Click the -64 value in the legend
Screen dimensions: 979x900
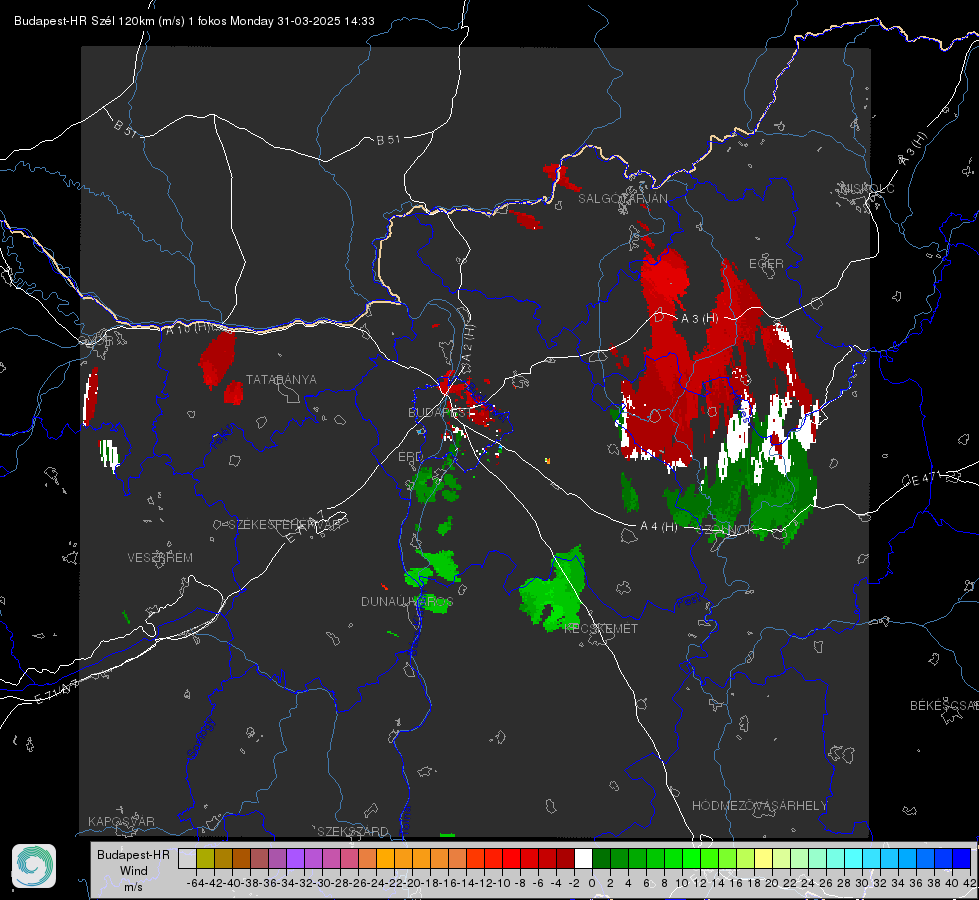pos(196,883)
